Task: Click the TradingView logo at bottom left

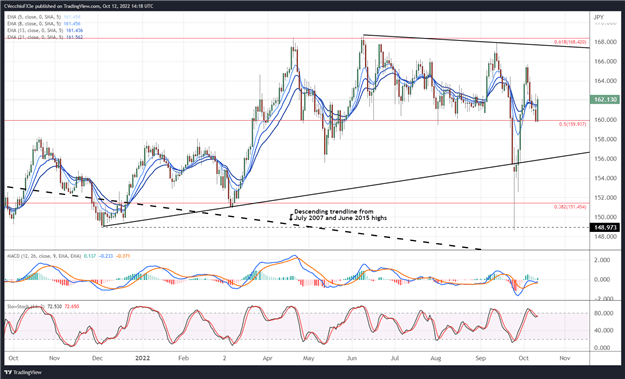Action: (x=24, y=372)
